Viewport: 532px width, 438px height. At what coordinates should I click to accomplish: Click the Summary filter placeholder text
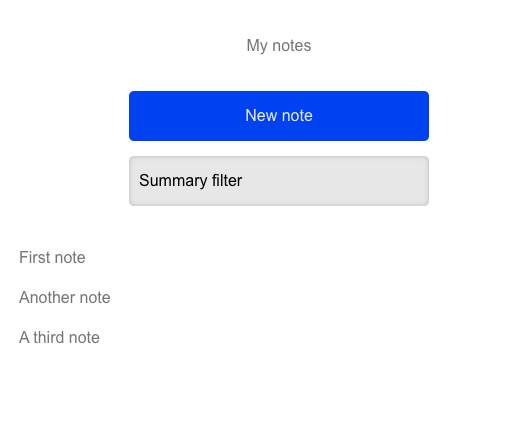tap(190, 180)
